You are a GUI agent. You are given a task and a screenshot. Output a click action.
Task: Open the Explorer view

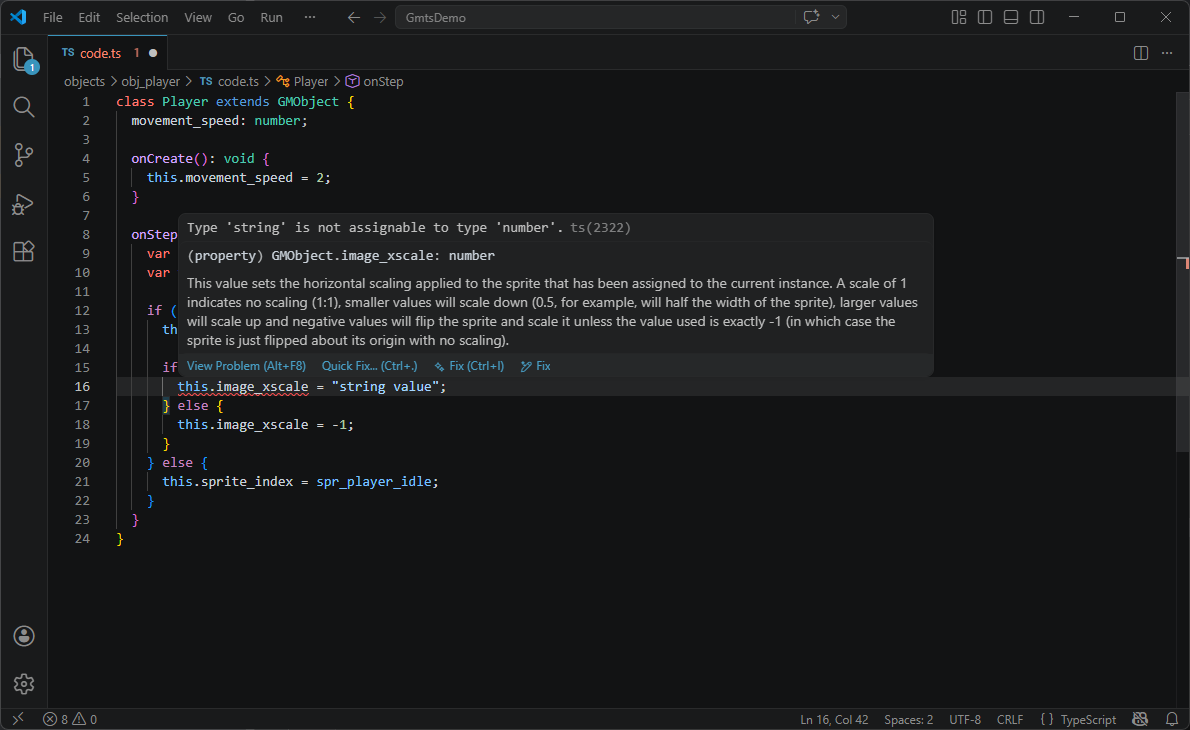pos(24,59)
